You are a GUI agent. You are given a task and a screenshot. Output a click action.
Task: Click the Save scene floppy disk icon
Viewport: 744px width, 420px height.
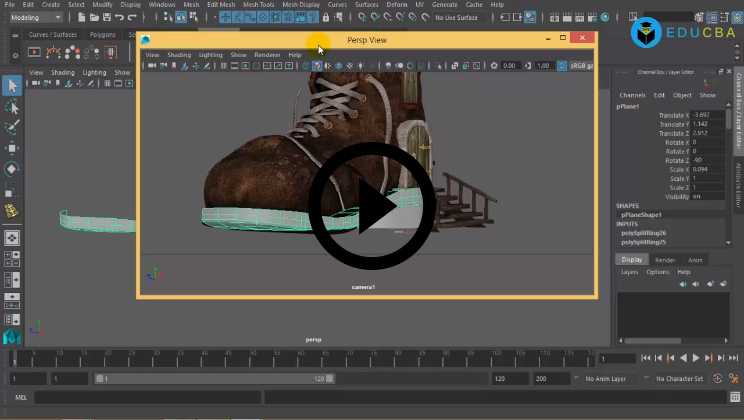point(104,17)
